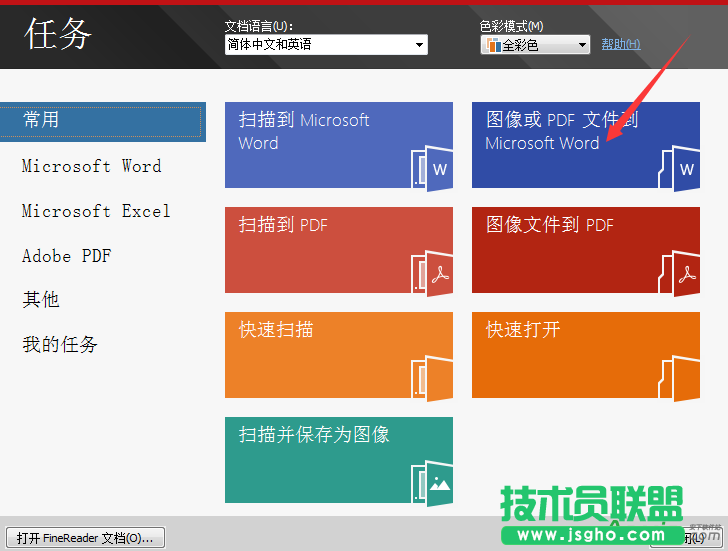Viewport: 728px width, 551px height.
Task: Click the 打开 FineReader 文档(O)... button
Action: pos(85,538)
